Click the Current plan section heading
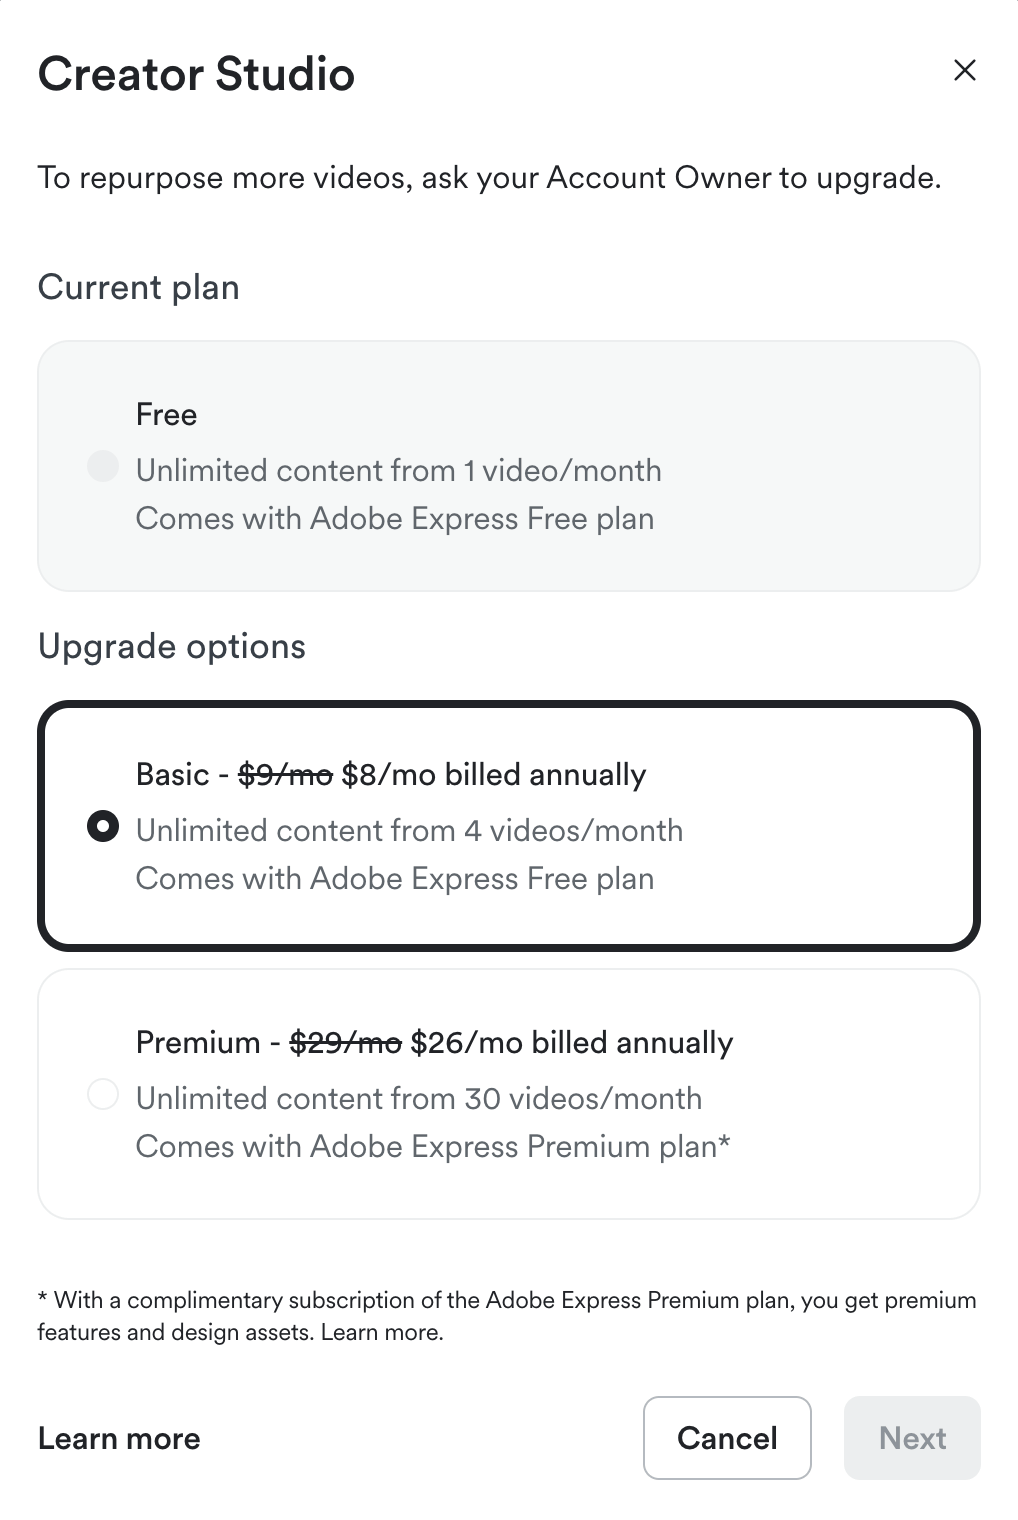The width and height of the screenshot is (1018, 1520). [138, 288]
